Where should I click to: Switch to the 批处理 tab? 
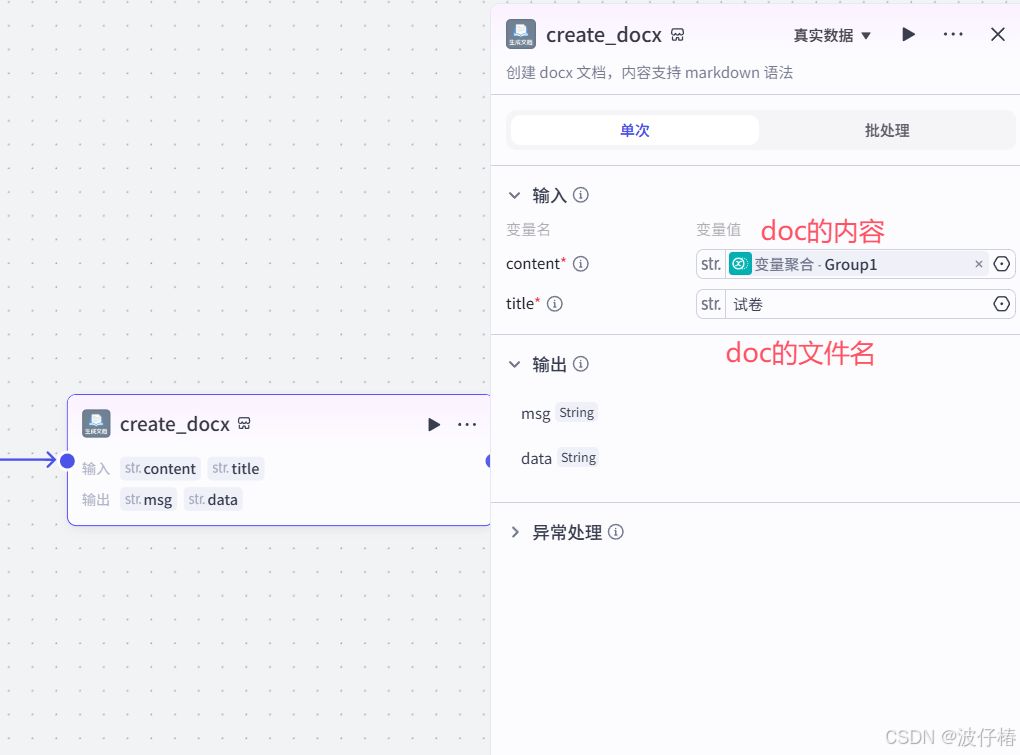click(886, 130)
